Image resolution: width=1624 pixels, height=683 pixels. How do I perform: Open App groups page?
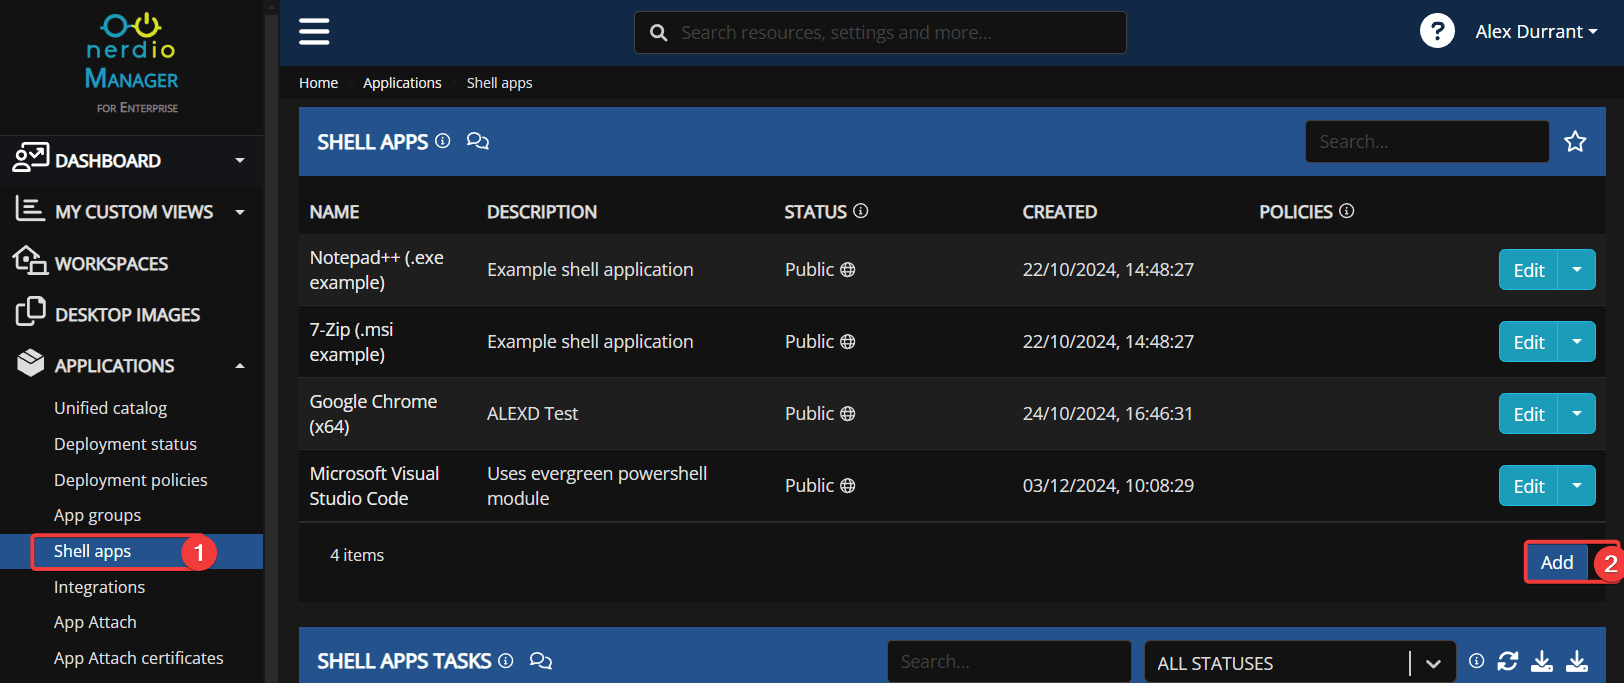[x=97, y=515]
